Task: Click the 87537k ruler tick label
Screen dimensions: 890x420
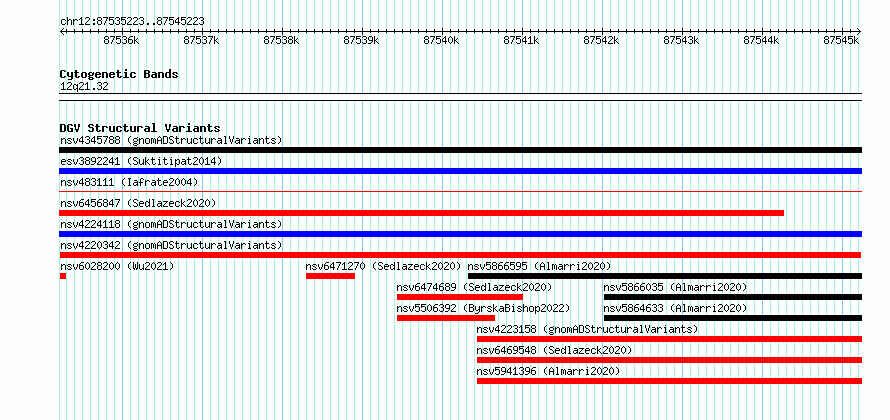Action: (x=201, y=40)
